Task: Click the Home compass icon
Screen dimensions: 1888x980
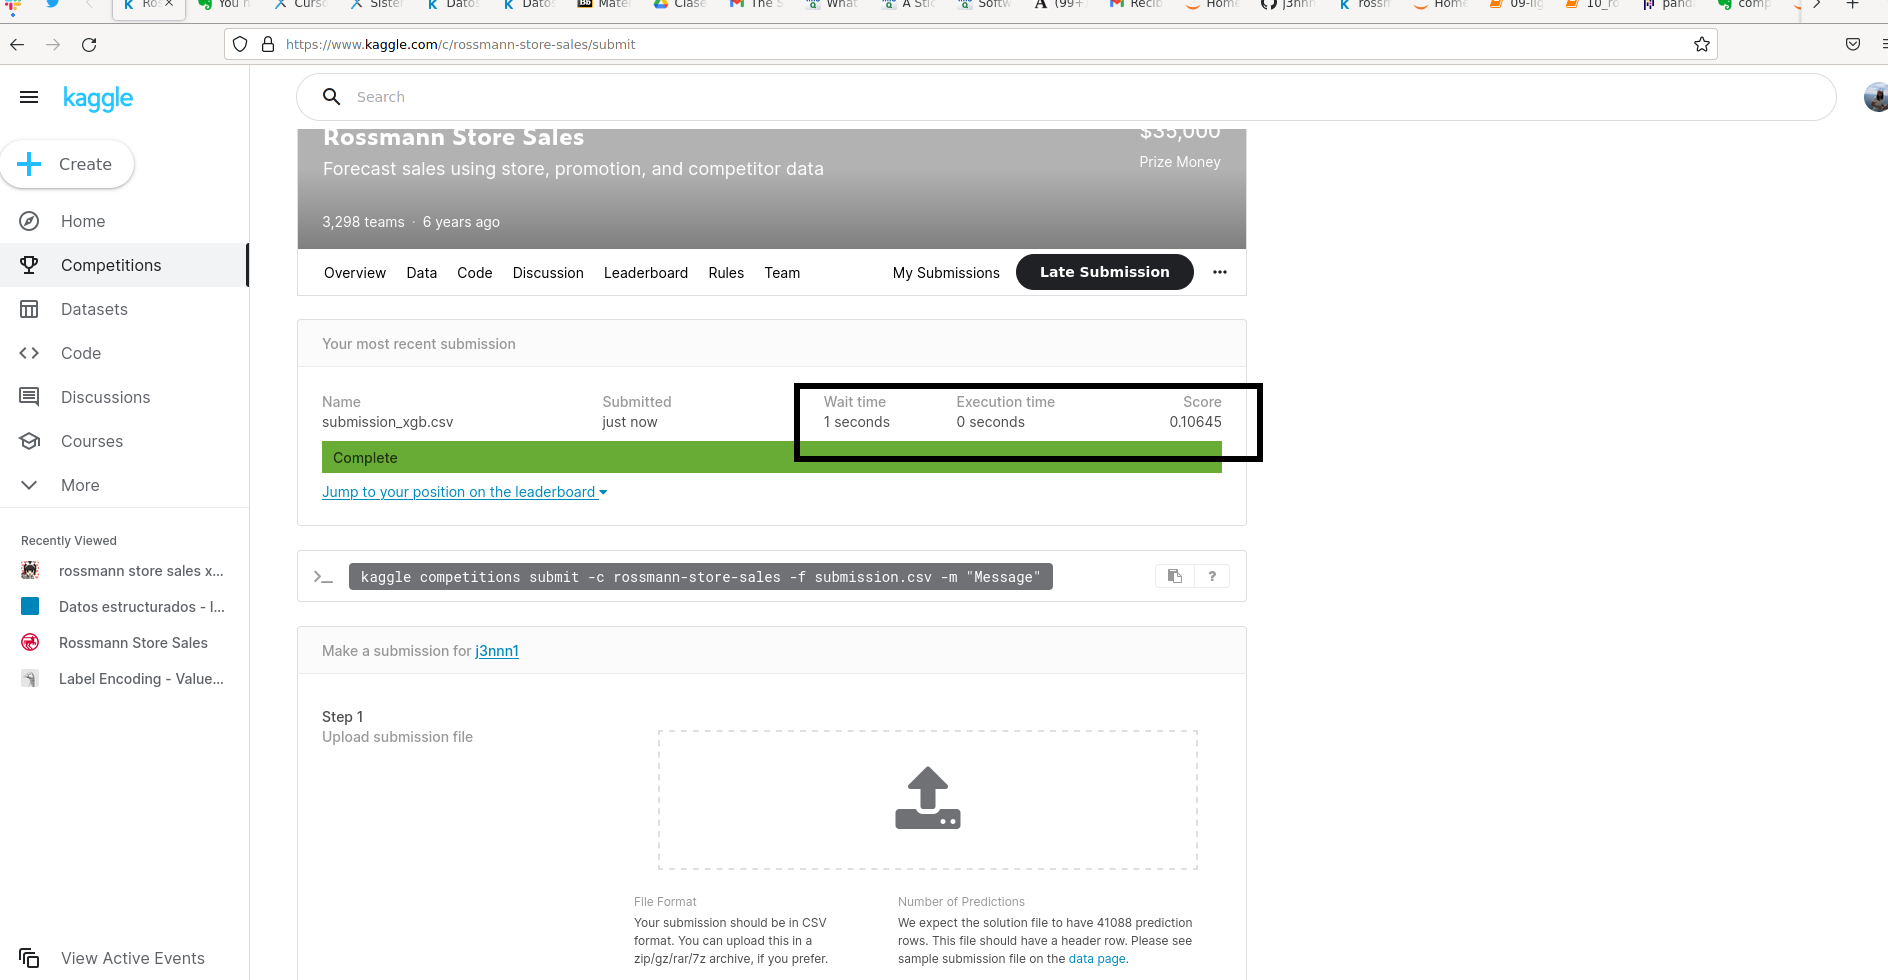Action: [29, 221]
